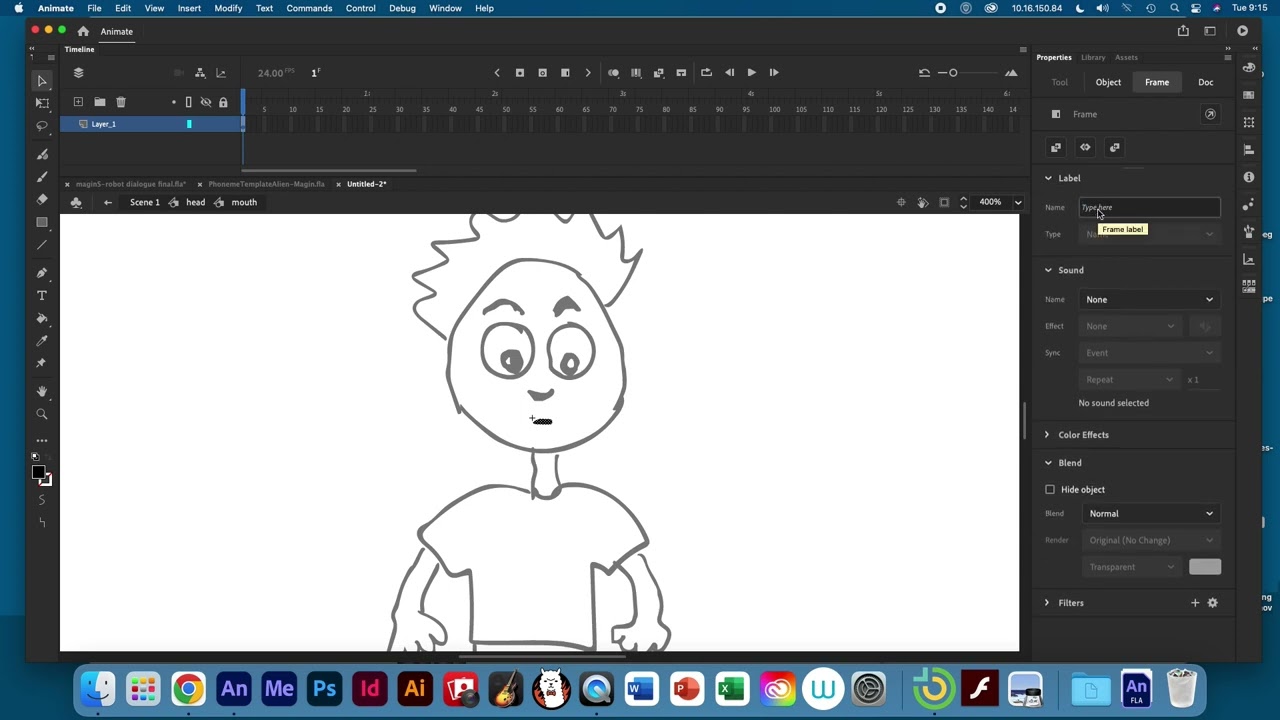
Task: Delete layer with the trash icon
Action: [x=121, y=102]
